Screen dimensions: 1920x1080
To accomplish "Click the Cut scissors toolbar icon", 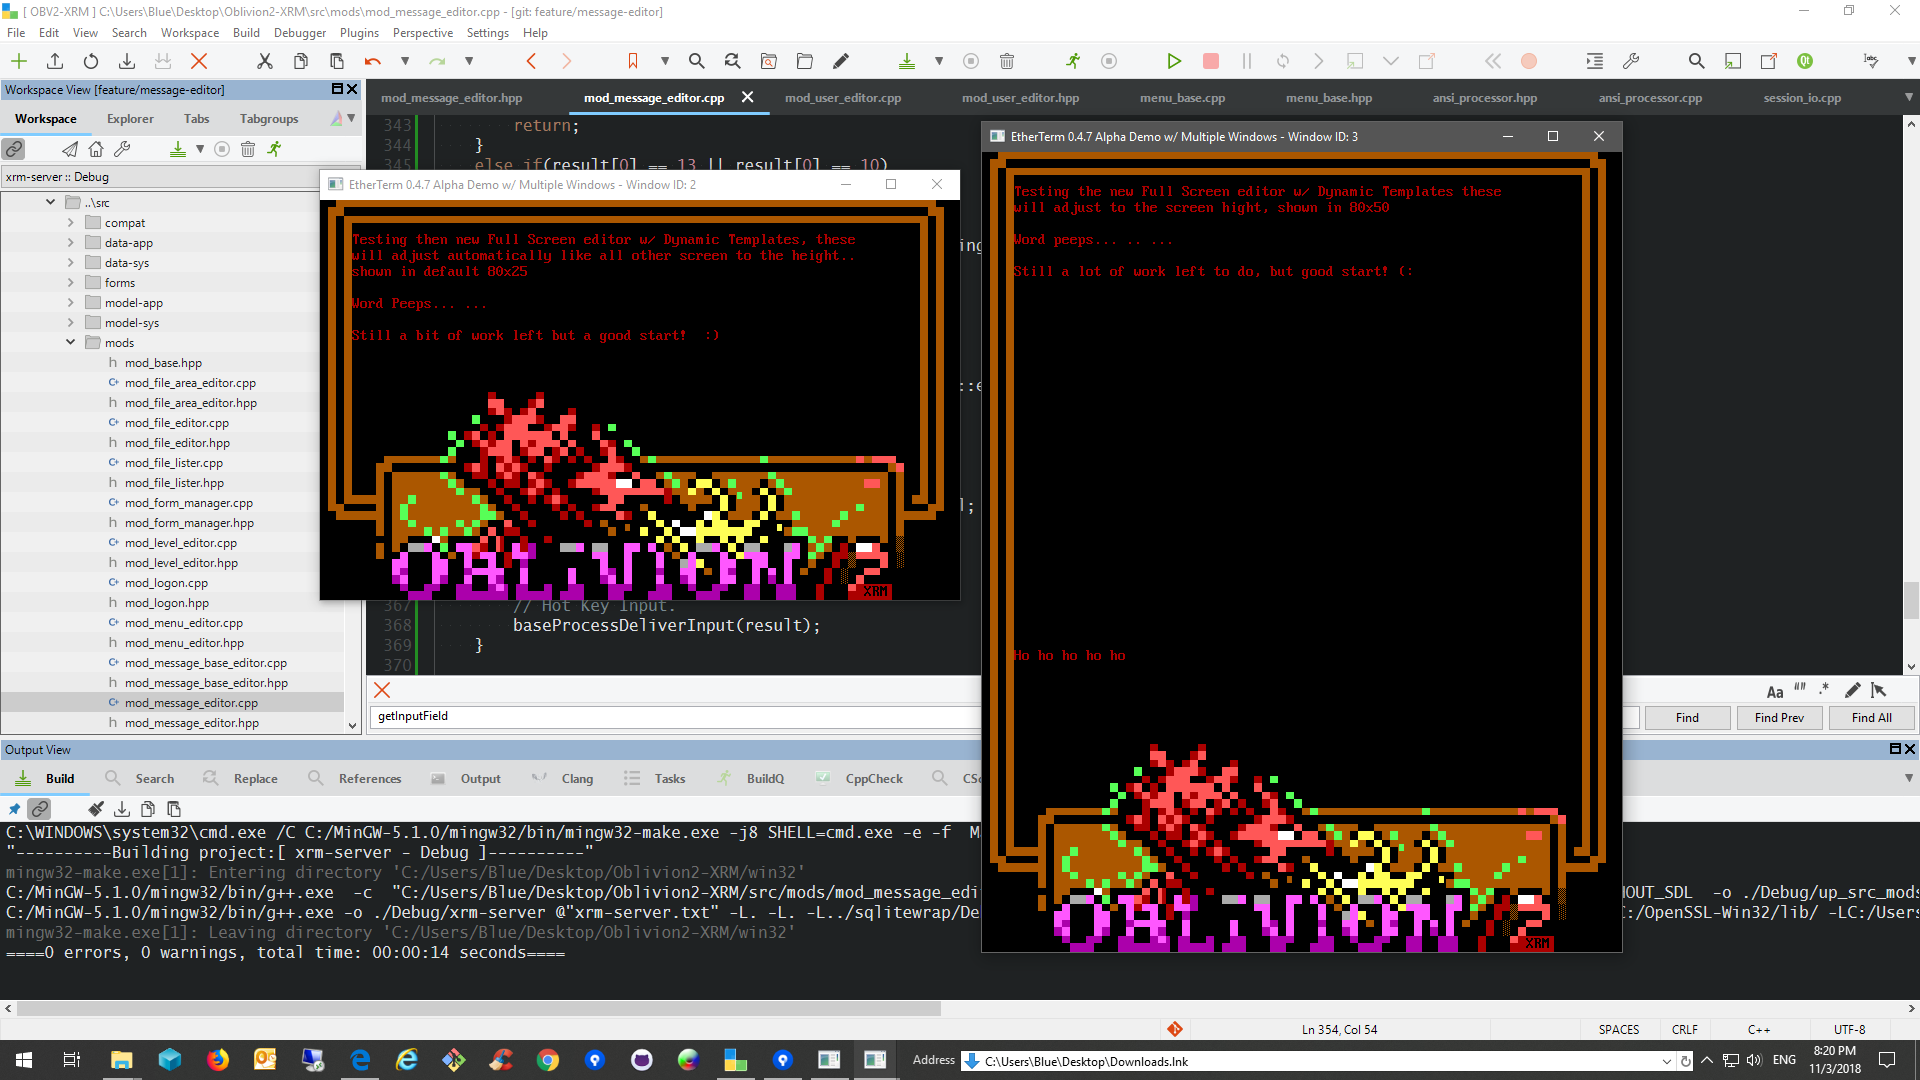I will pyautogui.click(x=264, y=61).
